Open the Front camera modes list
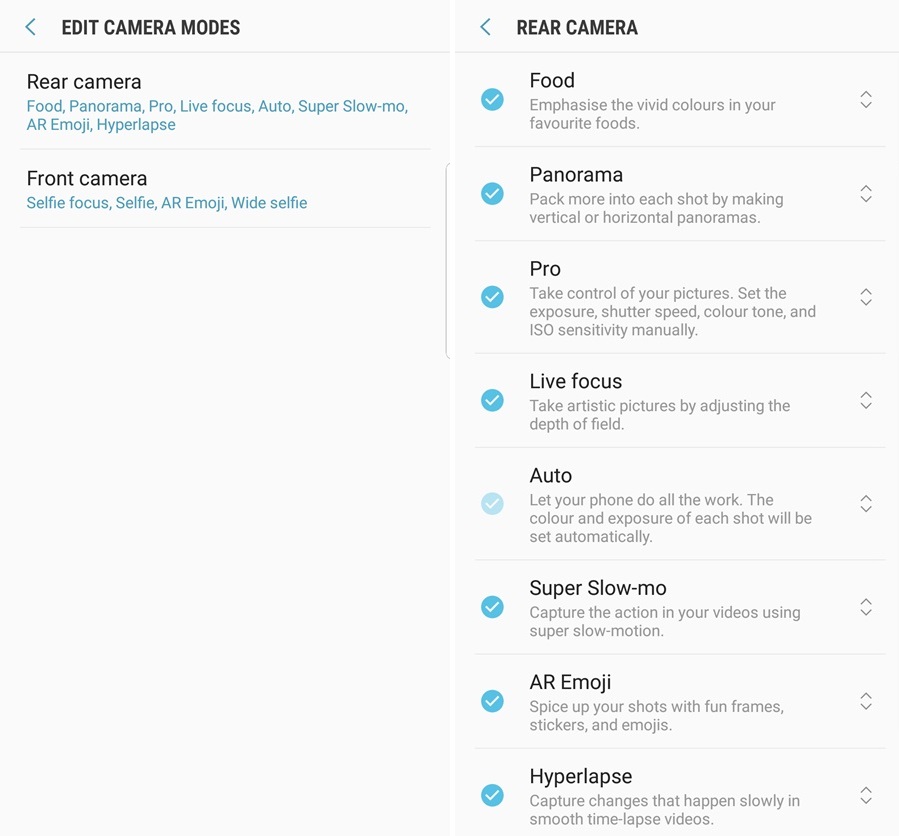 coord(225,189)
